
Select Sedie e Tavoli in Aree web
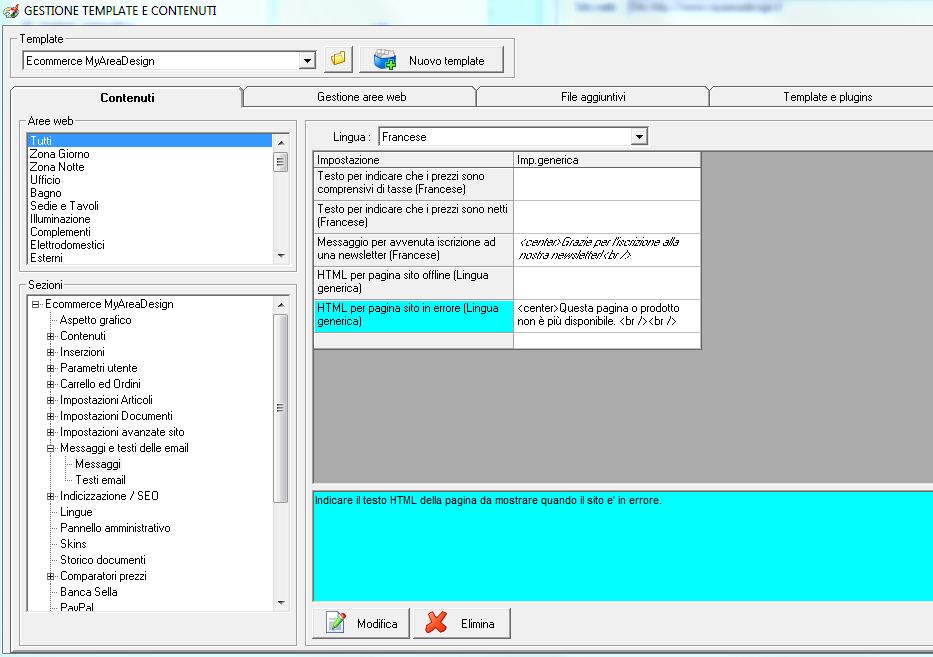pos(150,207)
